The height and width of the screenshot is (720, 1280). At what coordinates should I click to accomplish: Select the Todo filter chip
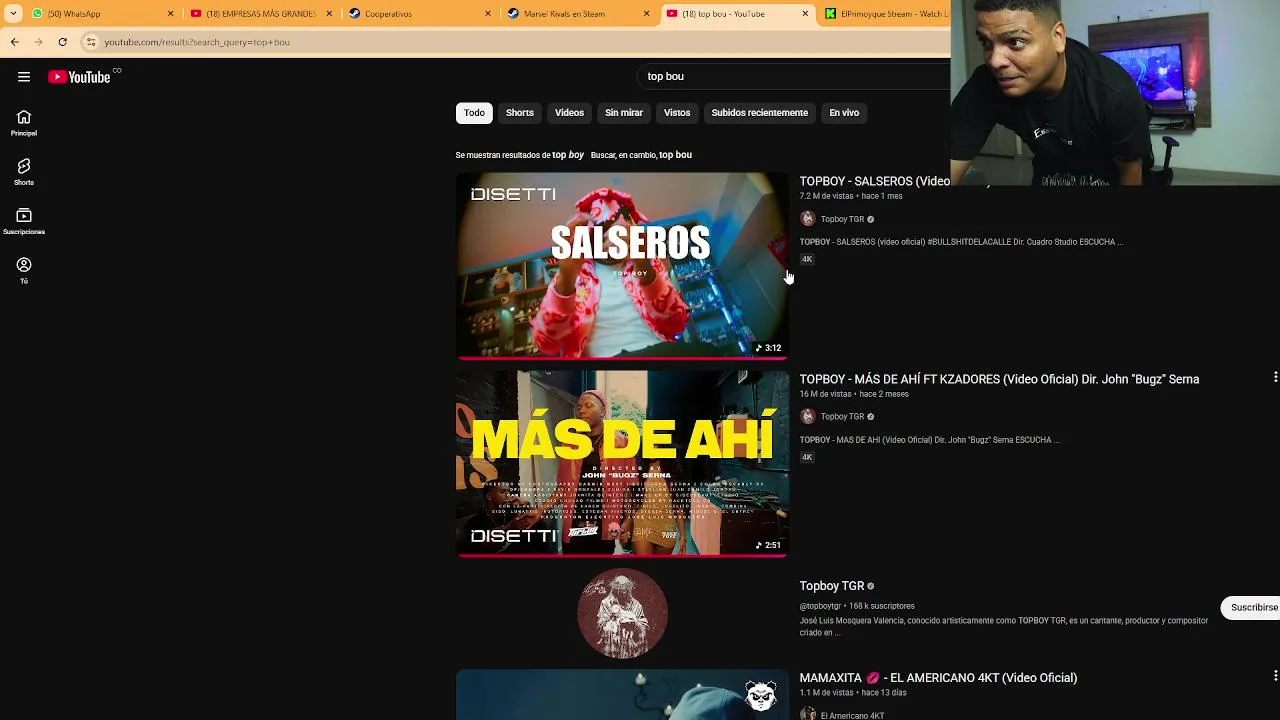(x=474, y=113)
